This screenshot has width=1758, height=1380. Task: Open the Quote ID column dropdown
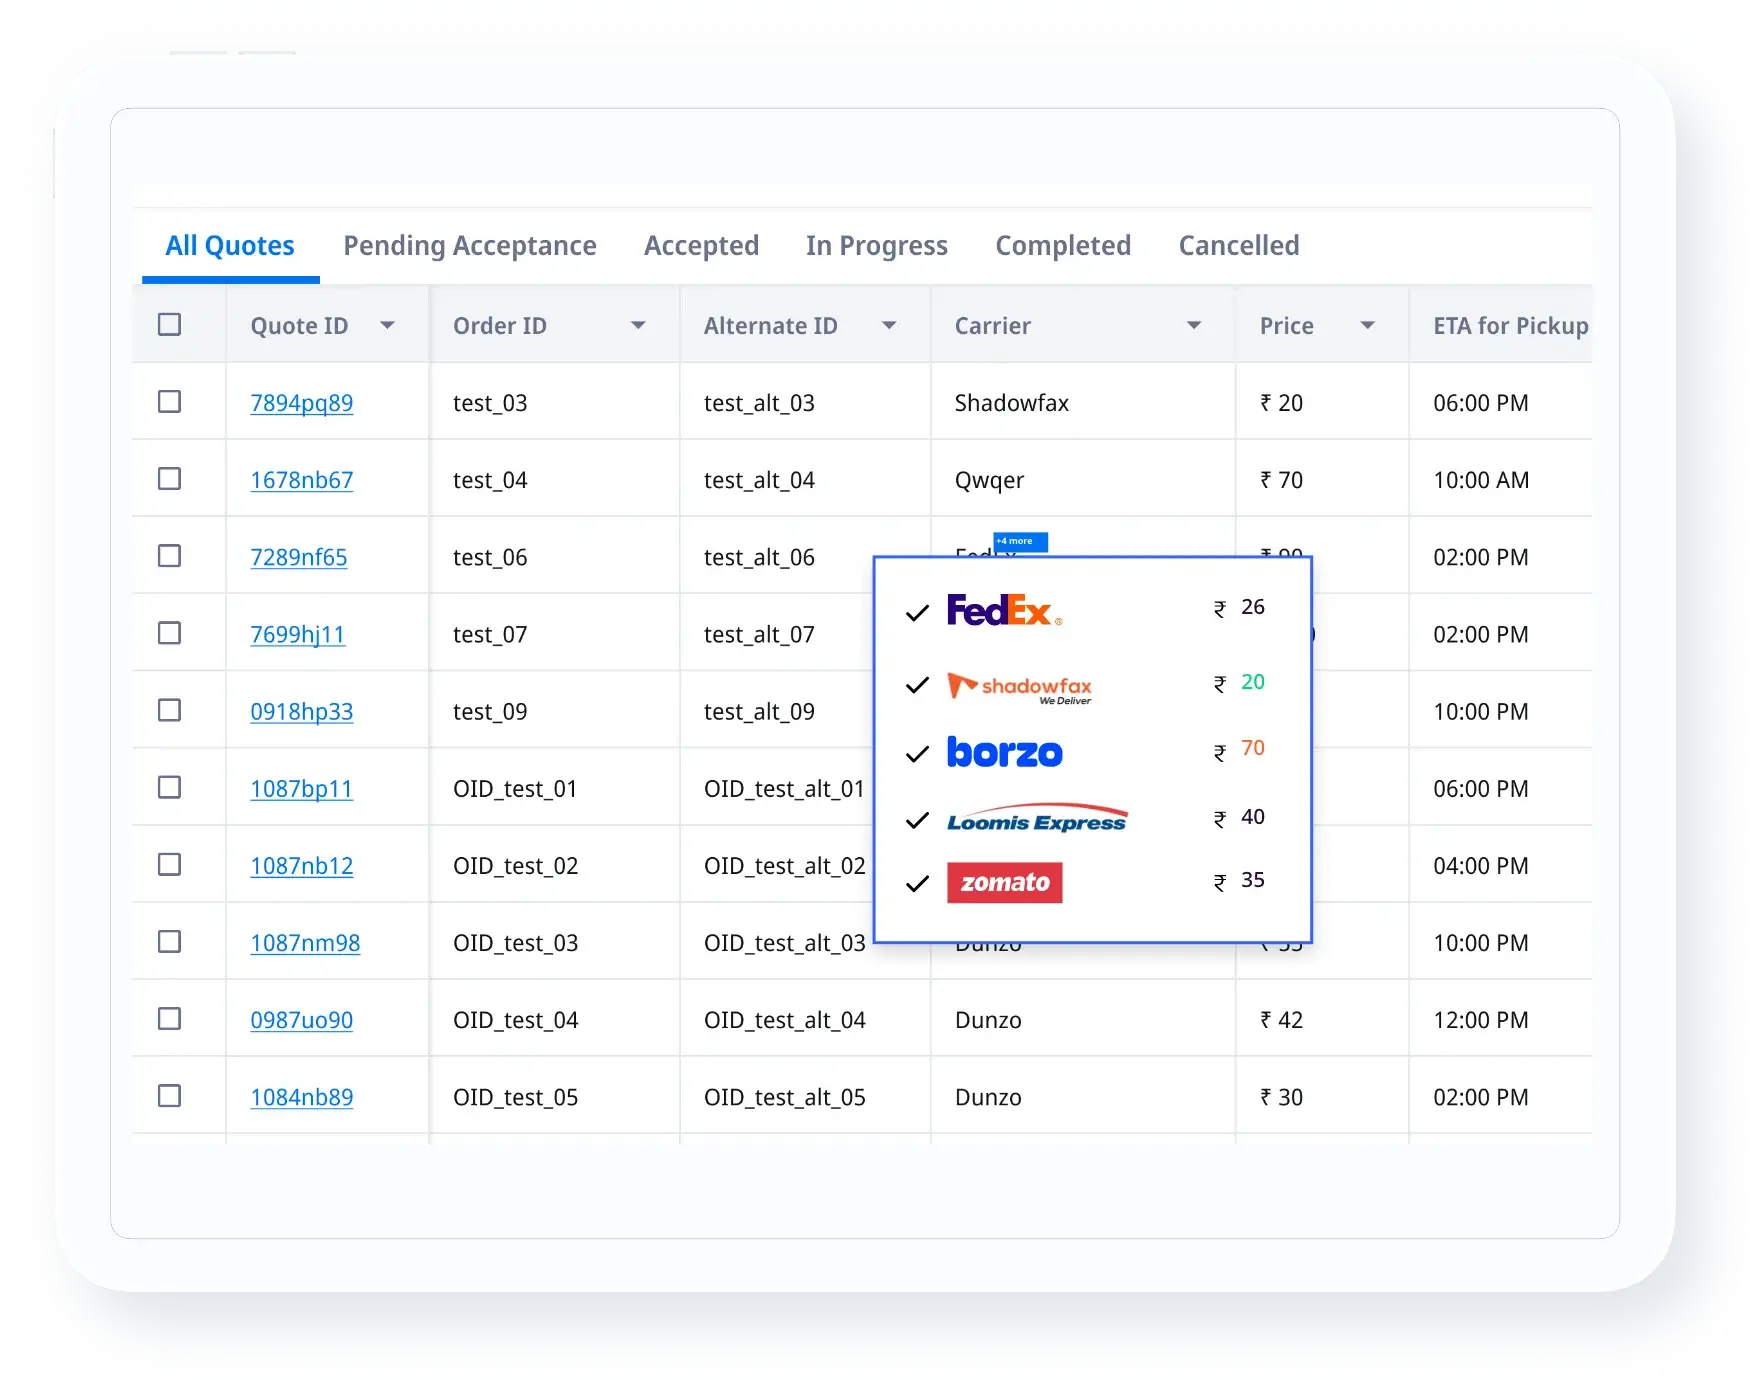(x=388, y=326)
